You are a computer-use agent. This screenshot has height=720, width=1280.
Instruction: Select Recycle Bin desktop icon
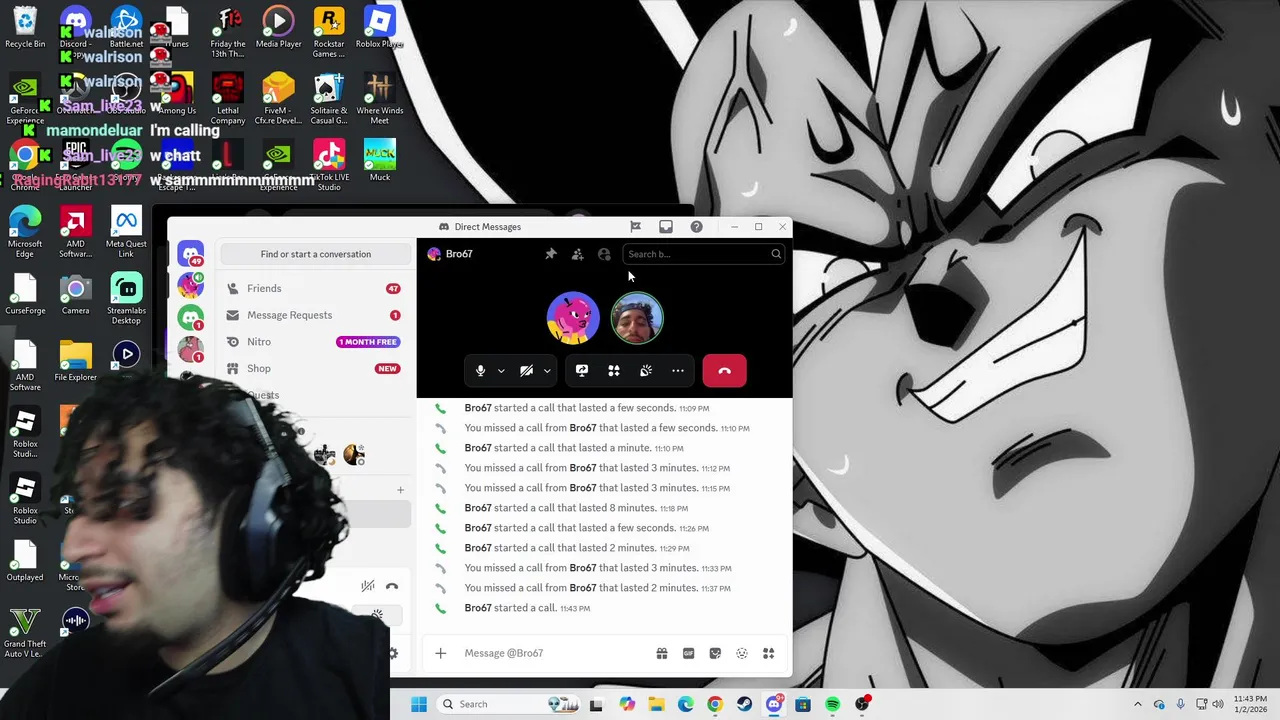pyautogui.click(x=25, y=27)
